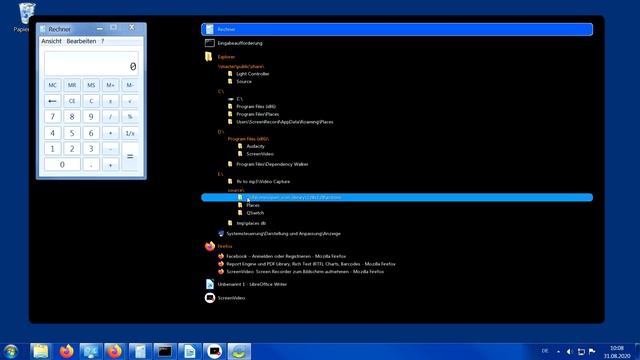
Task: Open the Ansicht menu in Rechner
Action: pyautogui.click(x=51, y=41)
